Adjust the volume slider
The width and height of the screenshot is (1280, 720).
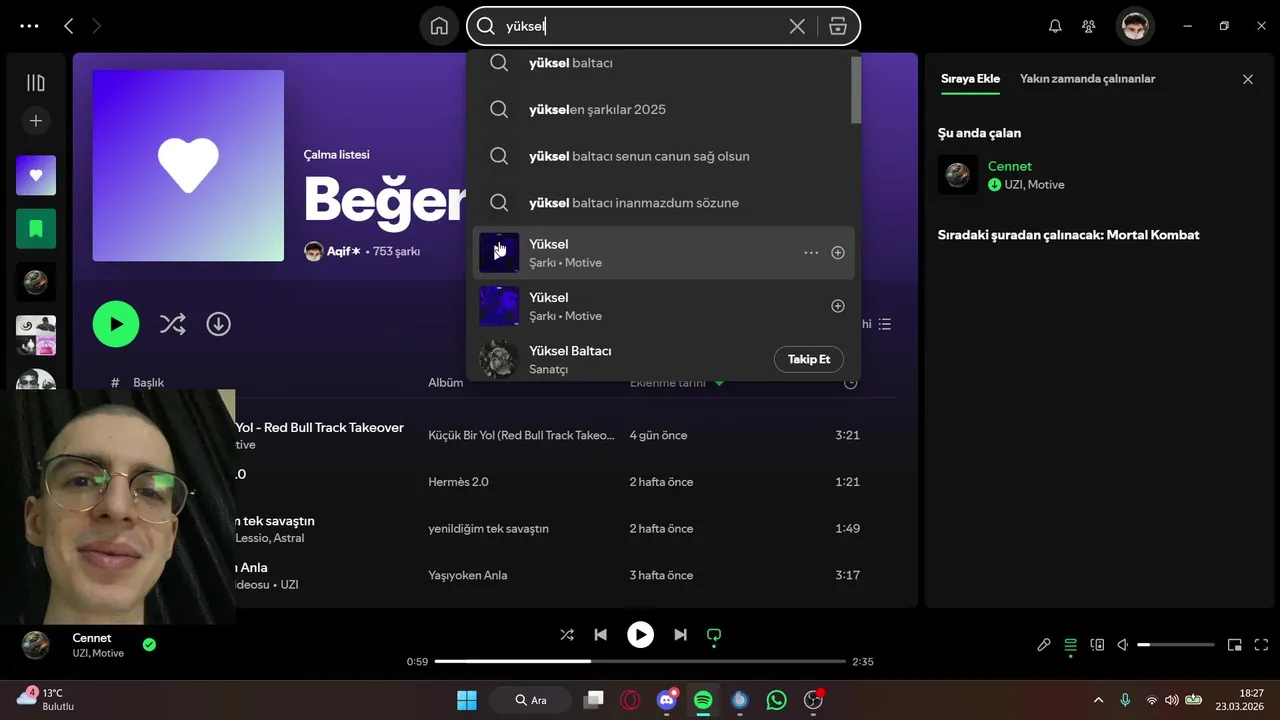click(1176, 645)
